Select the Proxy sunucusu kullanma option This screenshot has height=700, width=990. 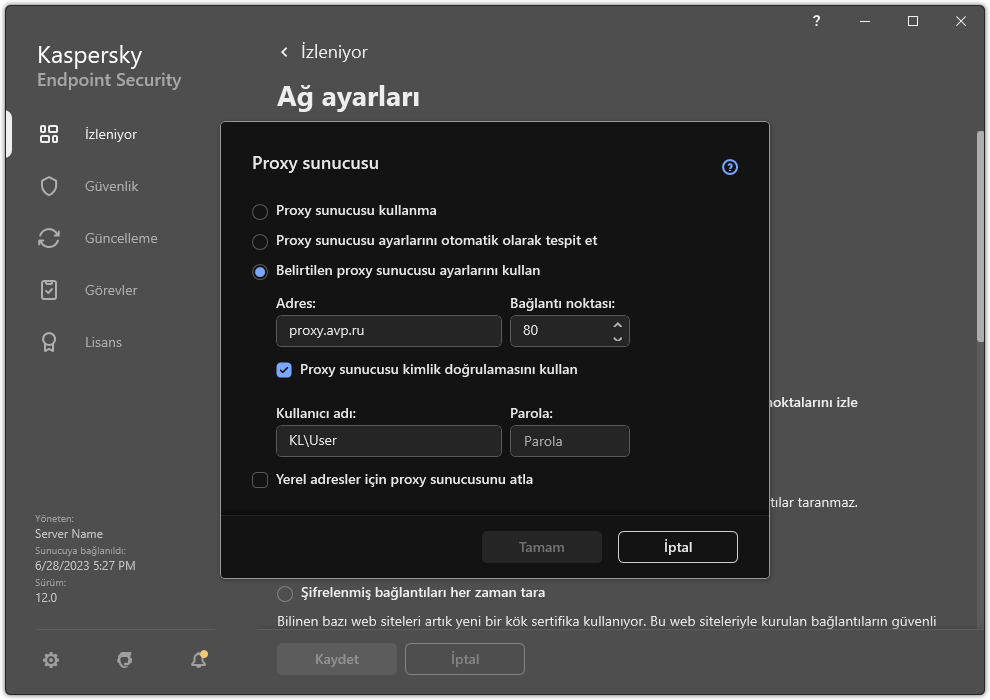tap(260, 211)
